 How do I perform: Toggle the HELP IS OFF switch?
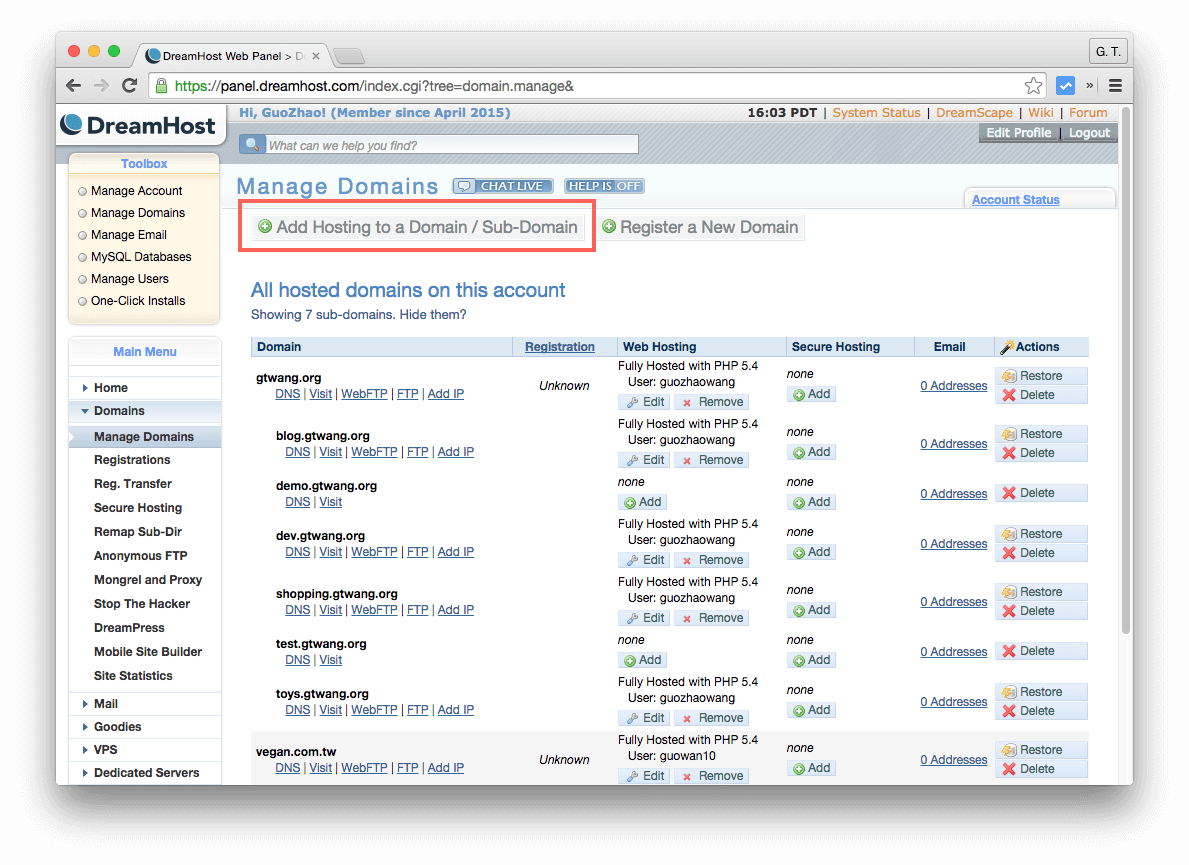point(604,185)
